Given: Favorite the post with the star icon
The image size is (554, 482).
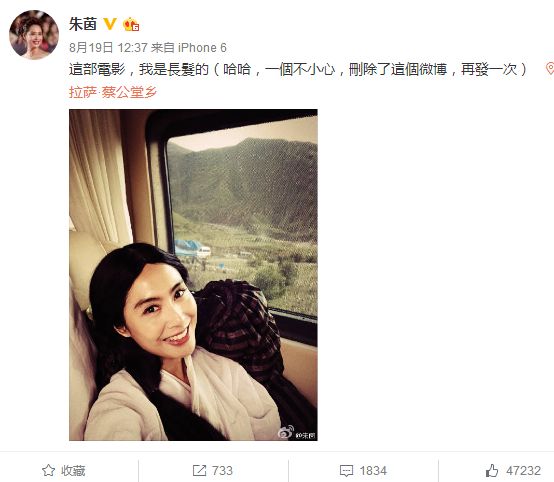Looking at the screenshot, I should coord(48,470).
